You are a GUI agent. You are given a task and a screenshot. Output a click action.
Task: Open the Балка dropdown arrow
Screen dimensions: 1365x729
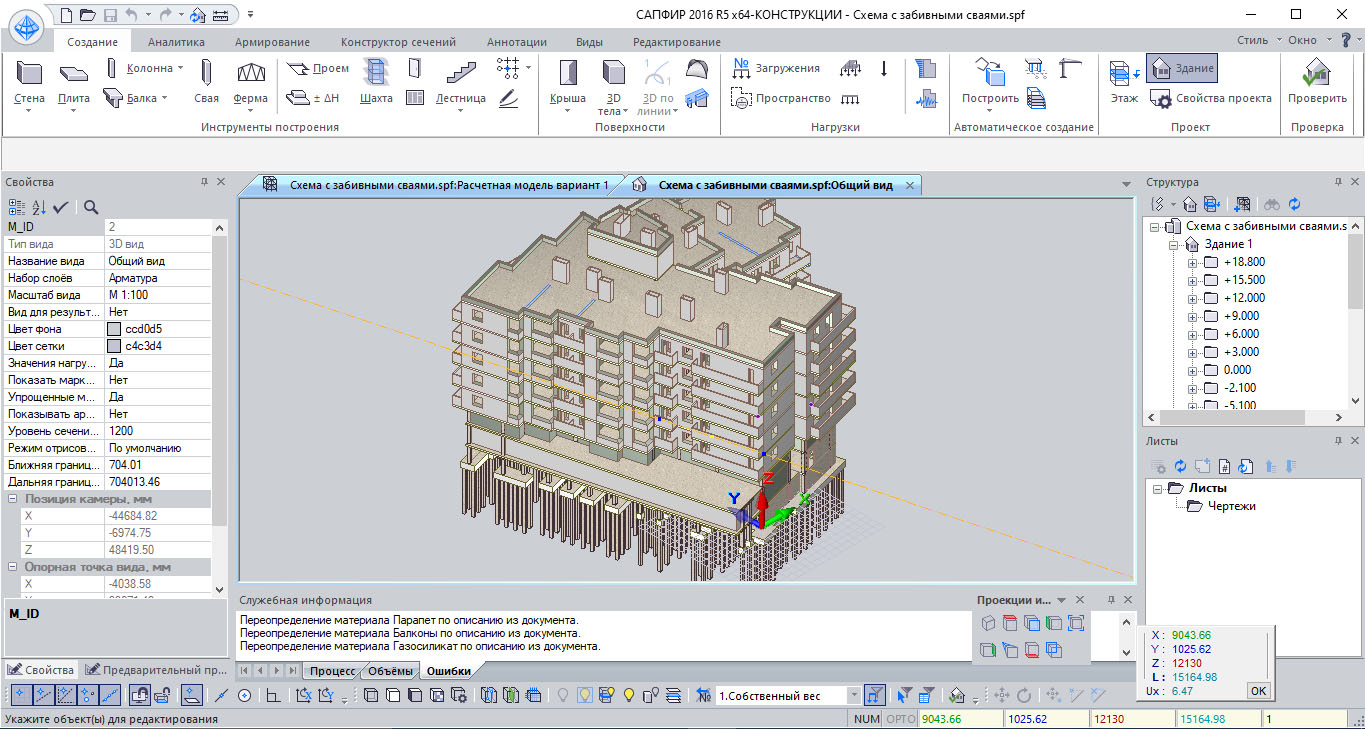163,98
